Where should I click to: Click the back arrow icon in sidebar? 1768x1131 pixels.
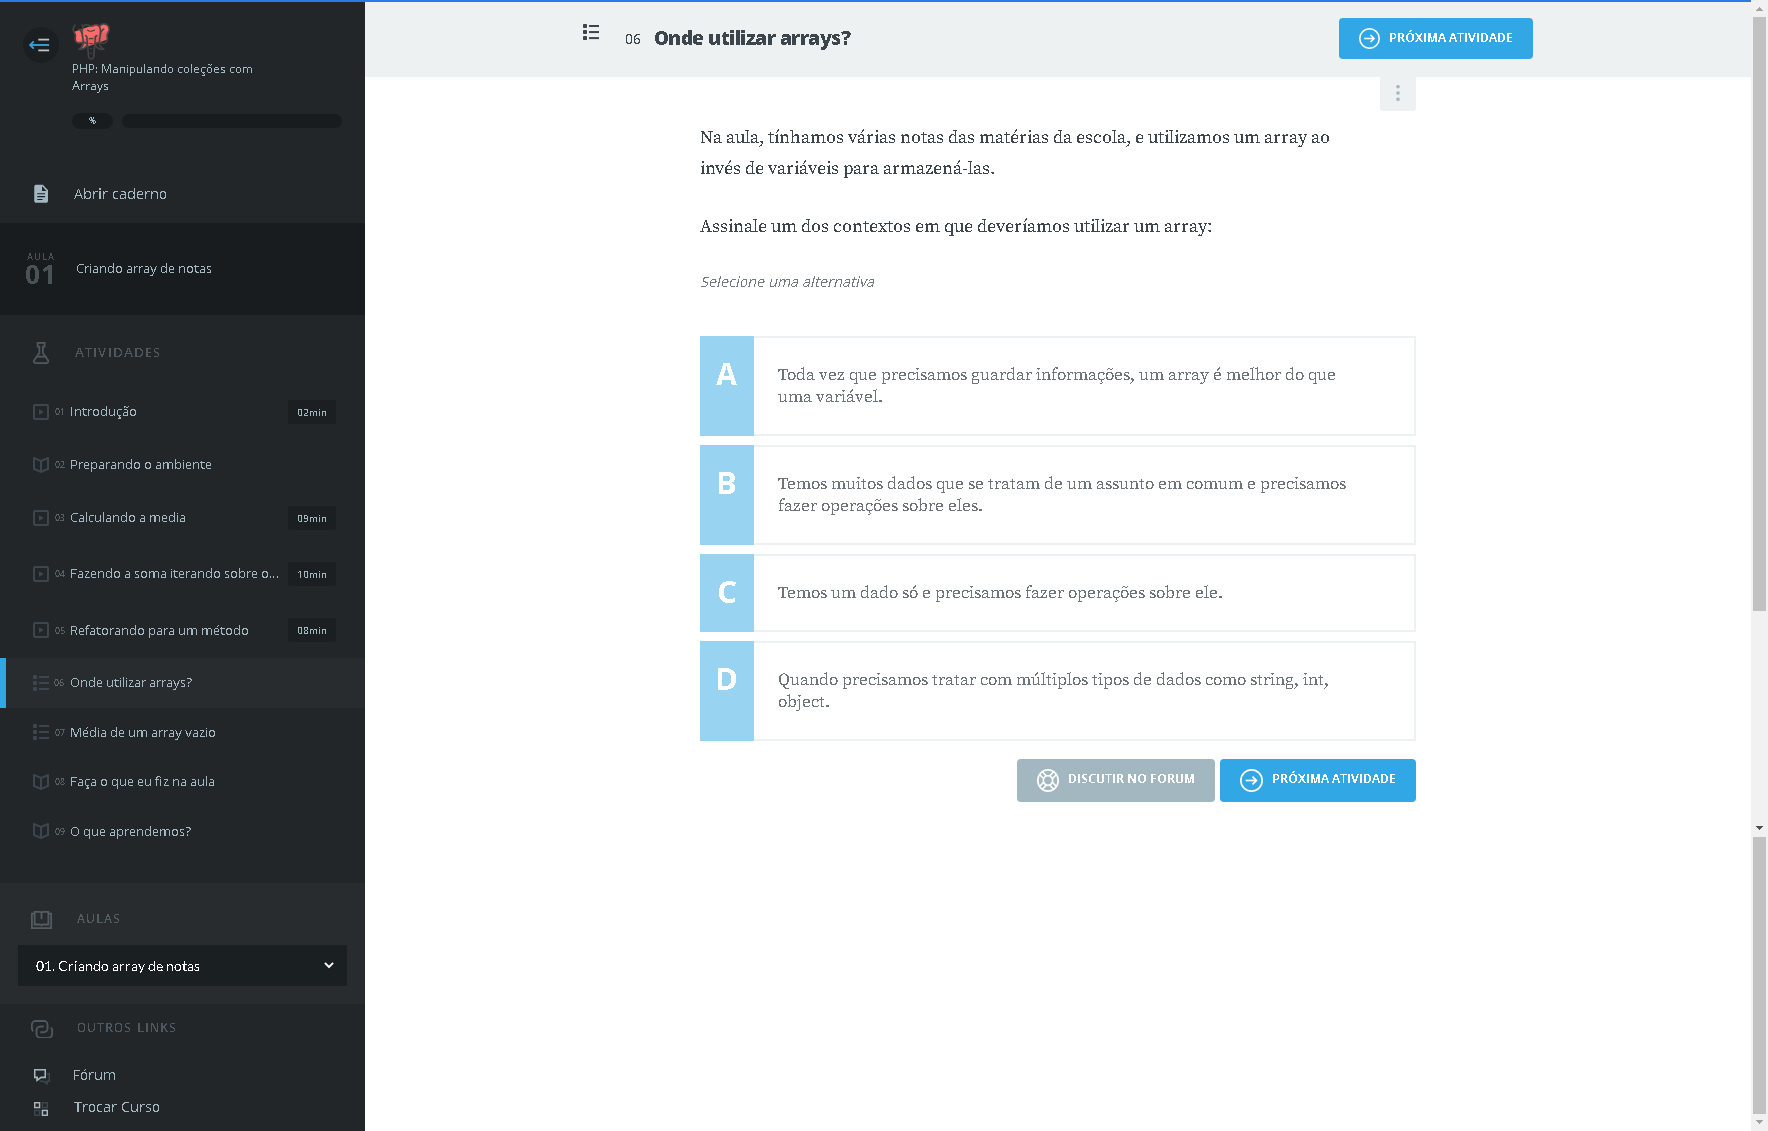tap(40, 44)
